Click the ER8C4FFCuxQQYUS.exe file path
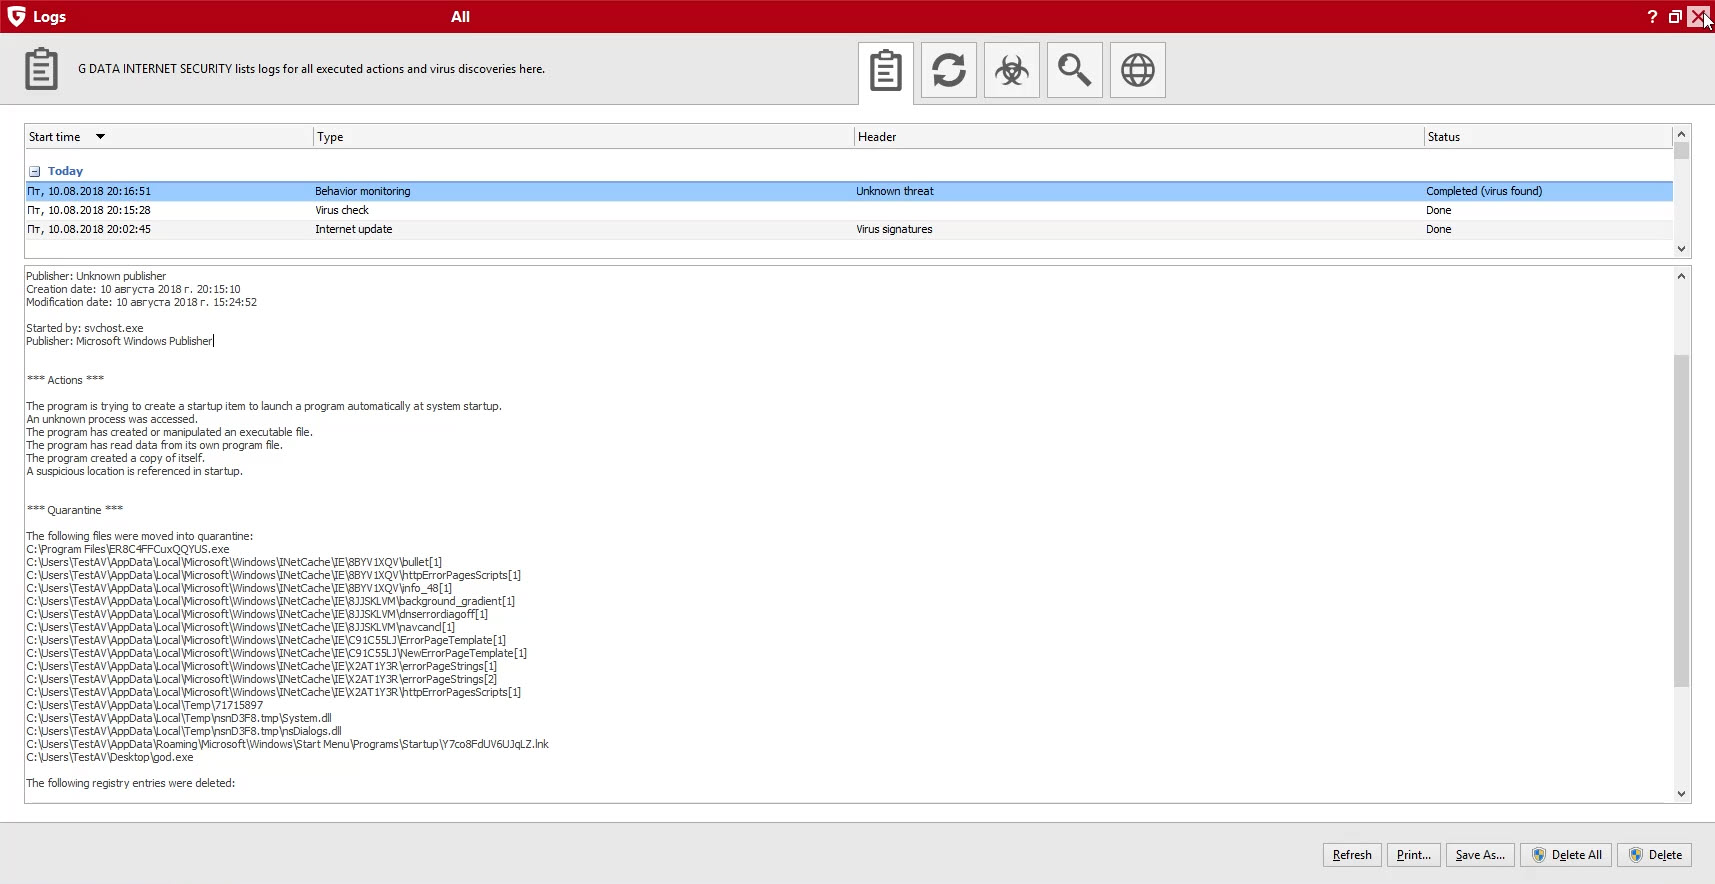The width and height of the screenshot is (1715, 884). (128, 549)
